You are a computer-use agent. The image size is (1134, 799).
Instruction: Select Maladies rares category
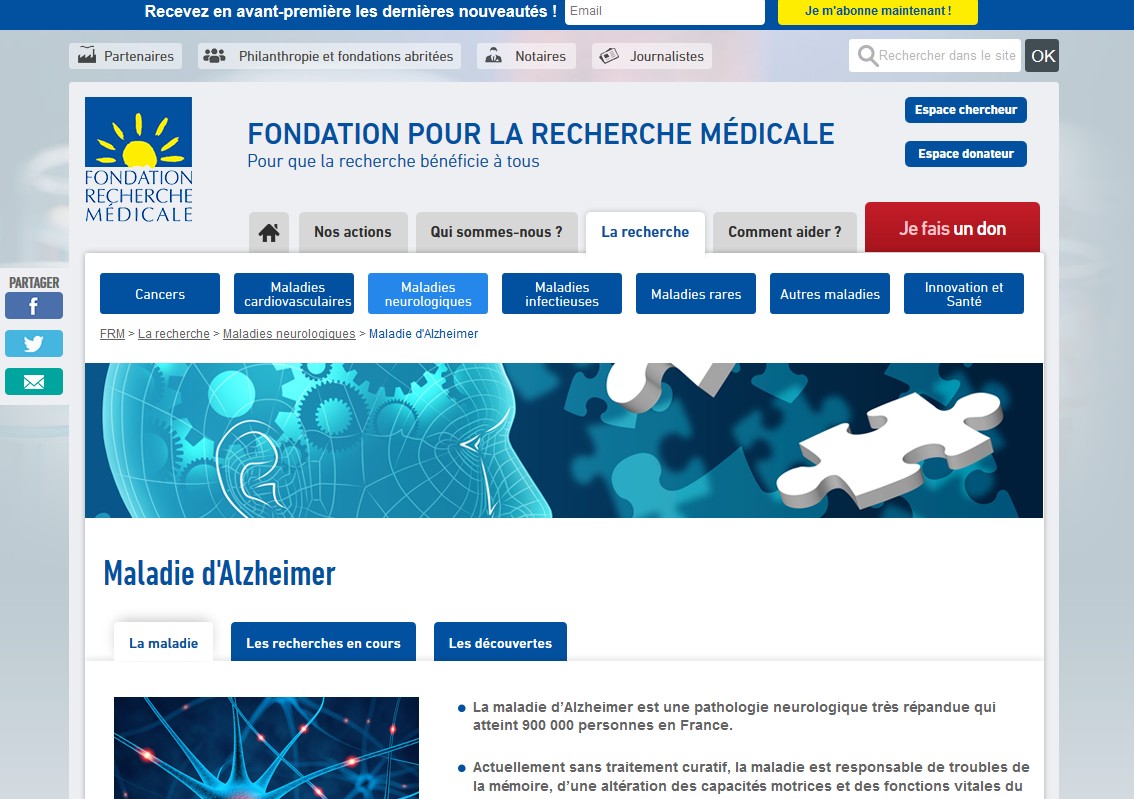click(696, 294)
